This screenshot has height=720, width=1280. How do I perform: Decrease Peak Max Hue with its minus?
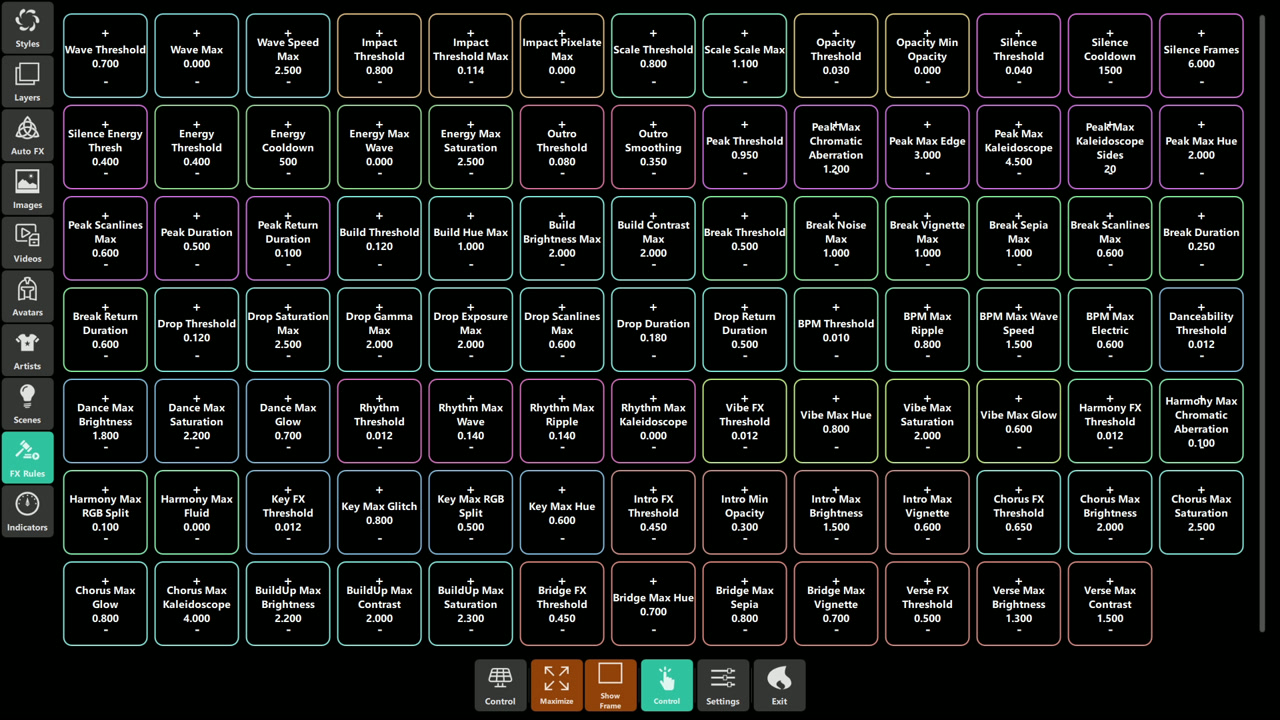pyautogui.click(x=1201, y=173)
